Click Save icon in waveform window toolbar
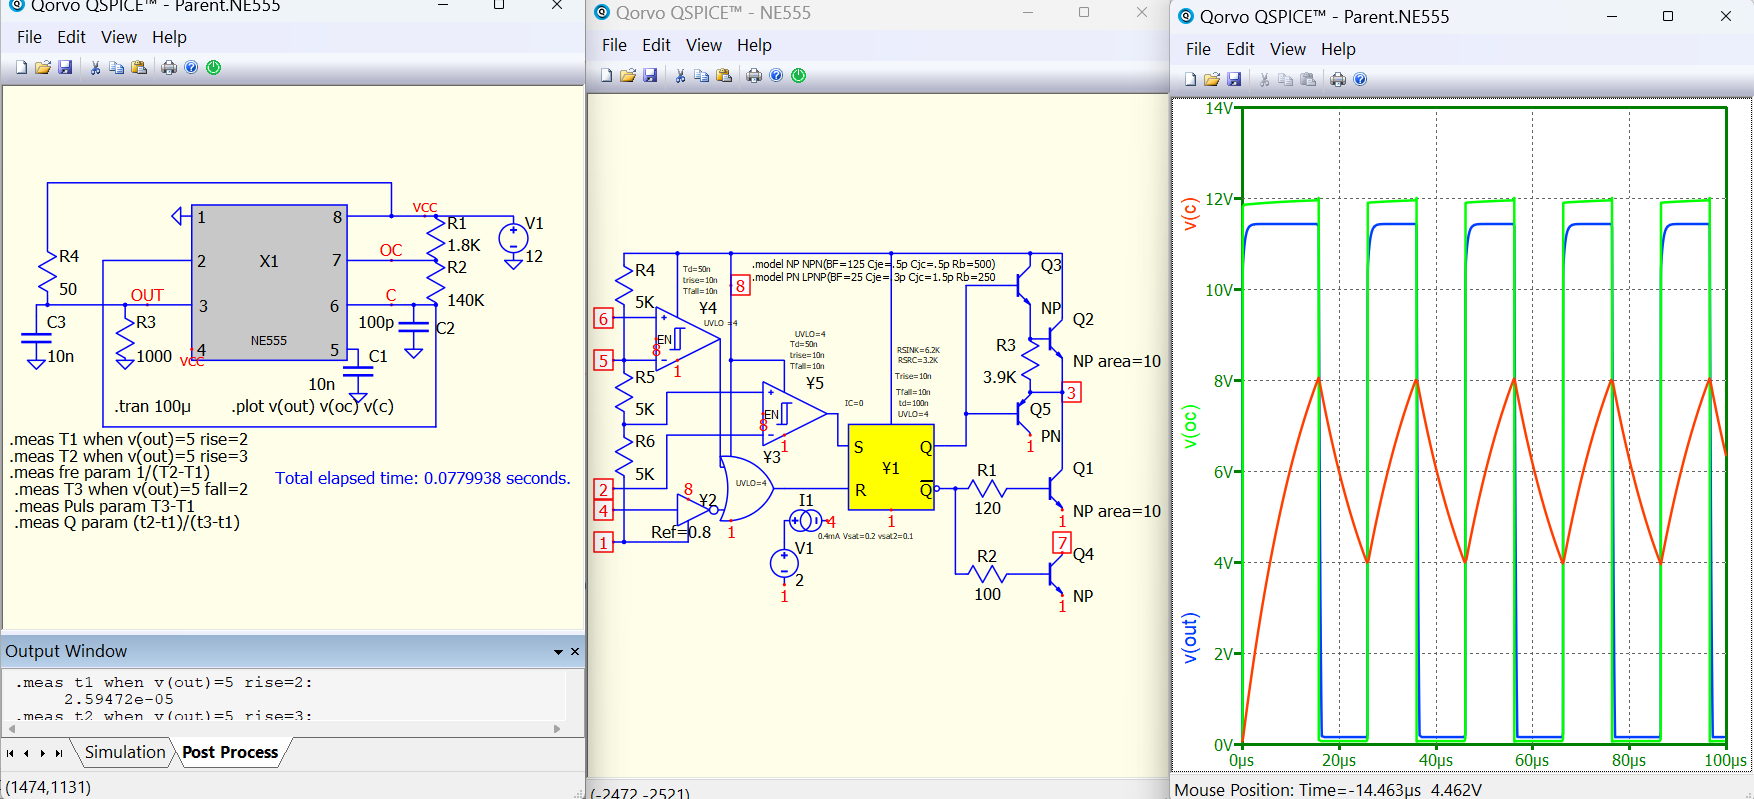The width and height of the screenshot is (1754, 799). tap(1234, 80)
